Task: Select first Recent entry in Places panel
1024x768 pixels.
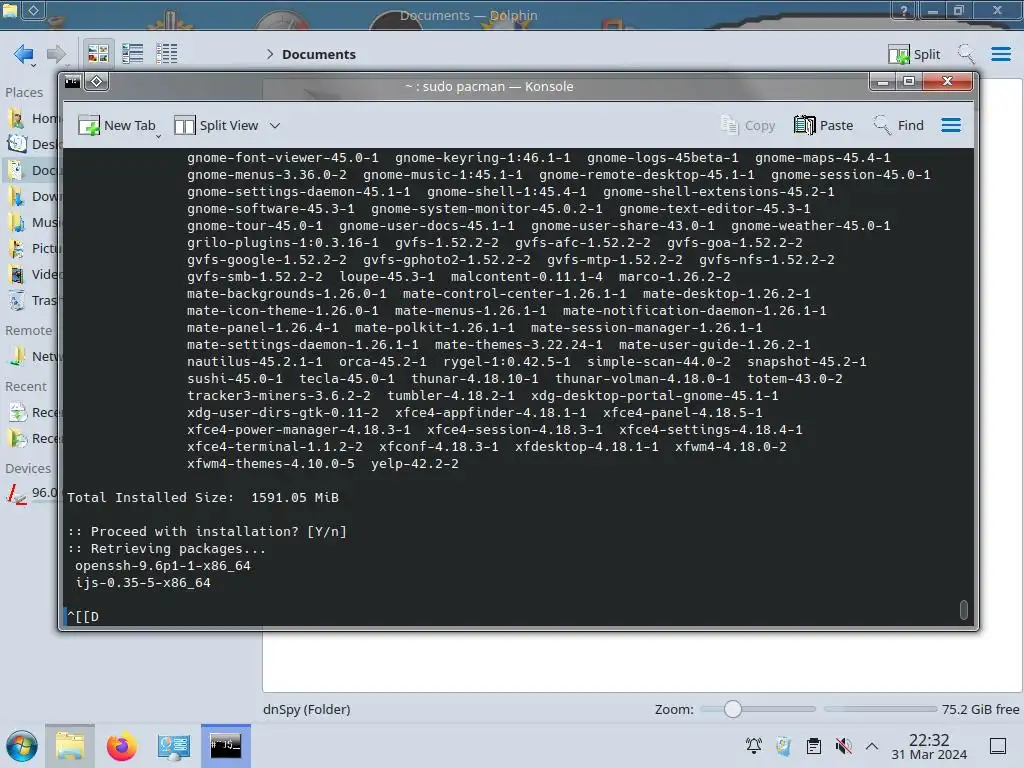Action: coord(33,412)
